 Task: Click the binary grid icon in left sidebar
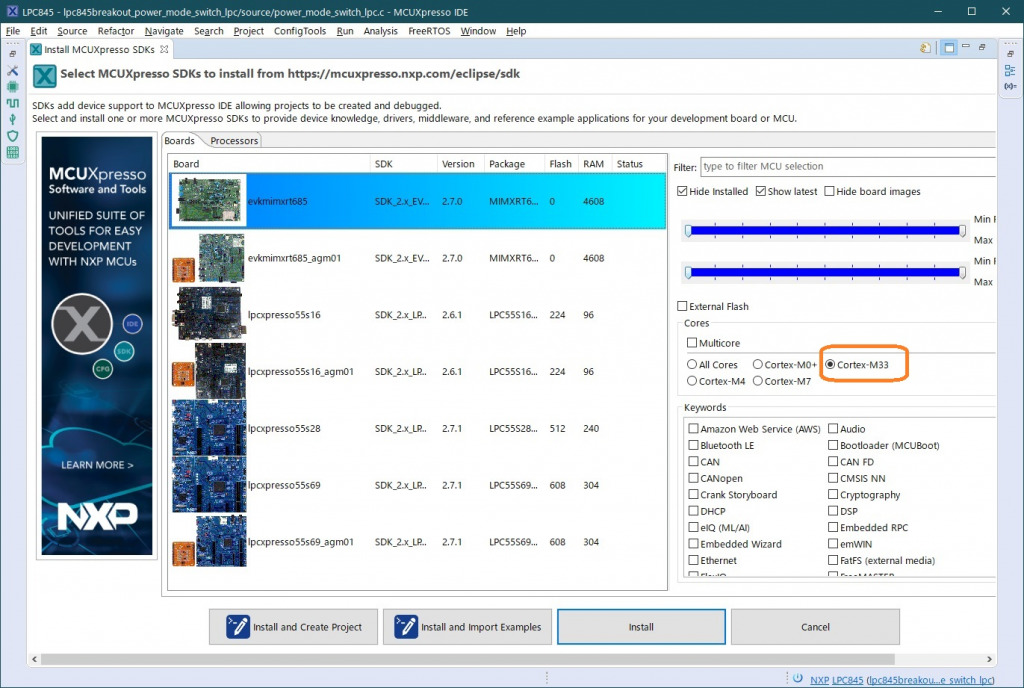(13, 153)
